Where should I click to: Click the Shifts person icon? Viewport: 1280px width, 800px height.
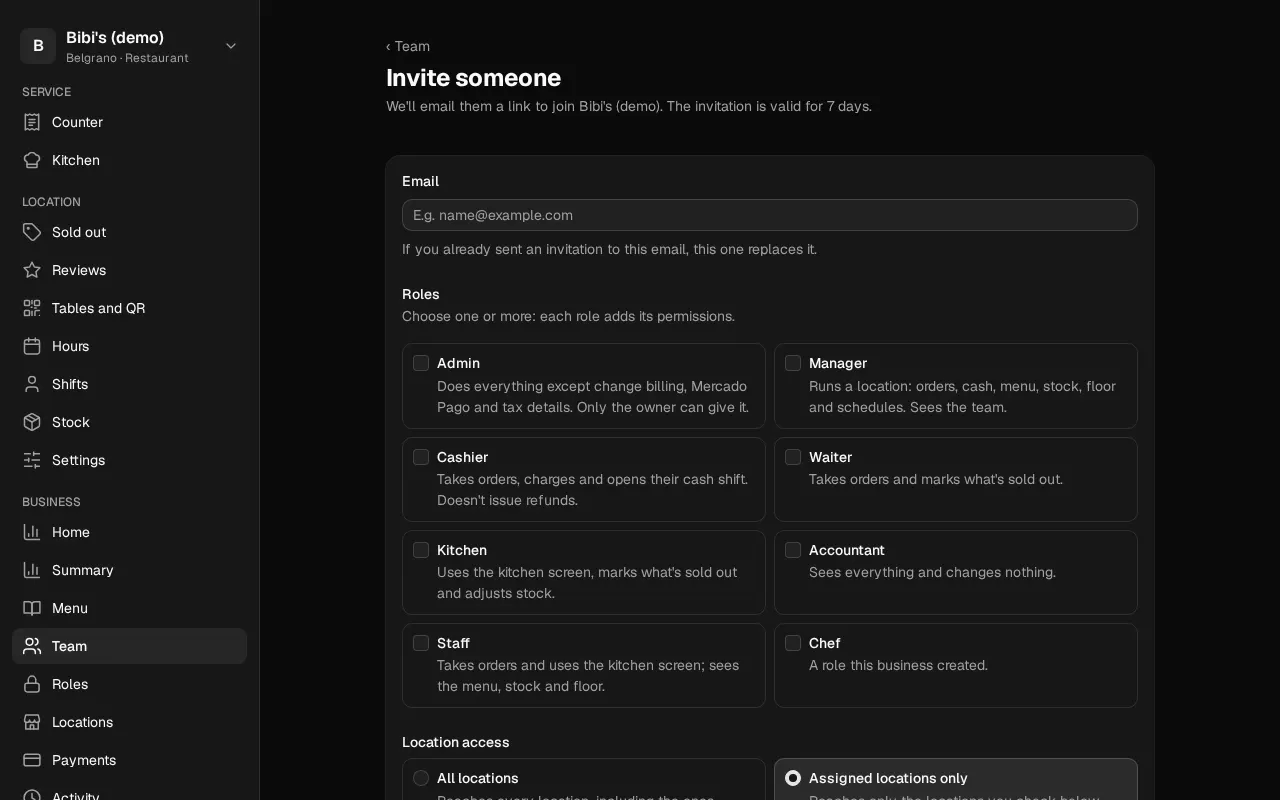(32, 384)
